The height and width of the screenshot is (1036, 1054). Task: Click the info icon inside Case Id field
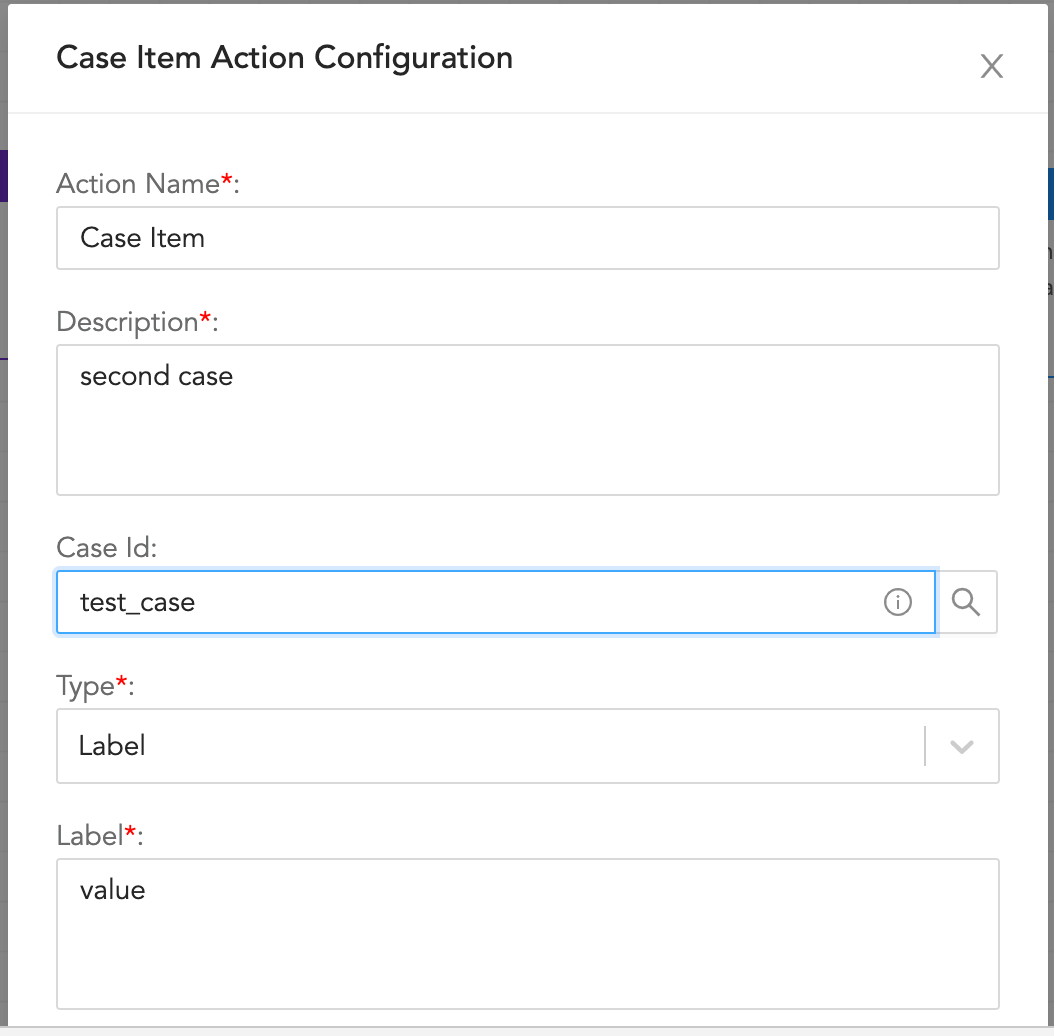click(x=898, y=602)
